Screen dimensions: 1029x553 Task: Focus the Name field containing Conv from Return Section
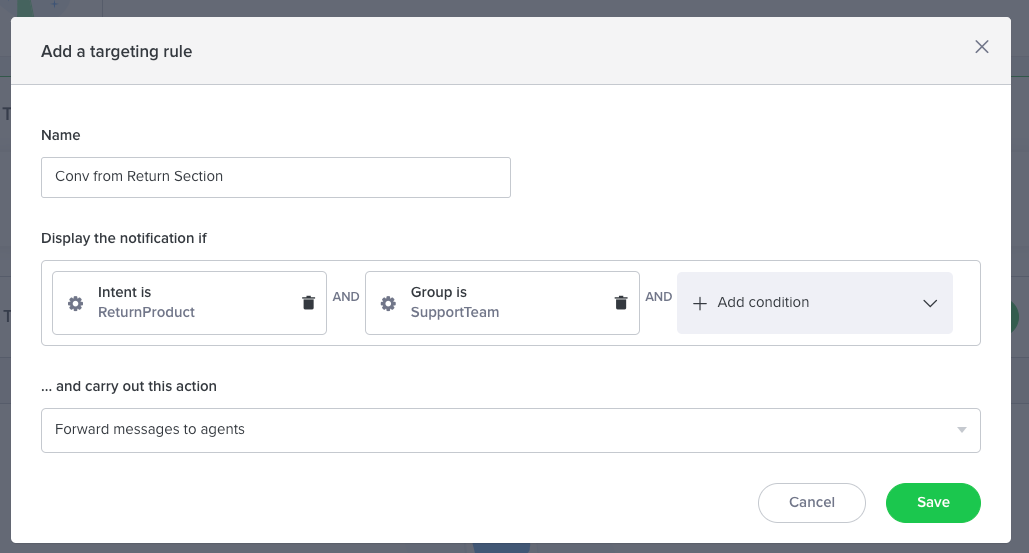click(275, 177)
